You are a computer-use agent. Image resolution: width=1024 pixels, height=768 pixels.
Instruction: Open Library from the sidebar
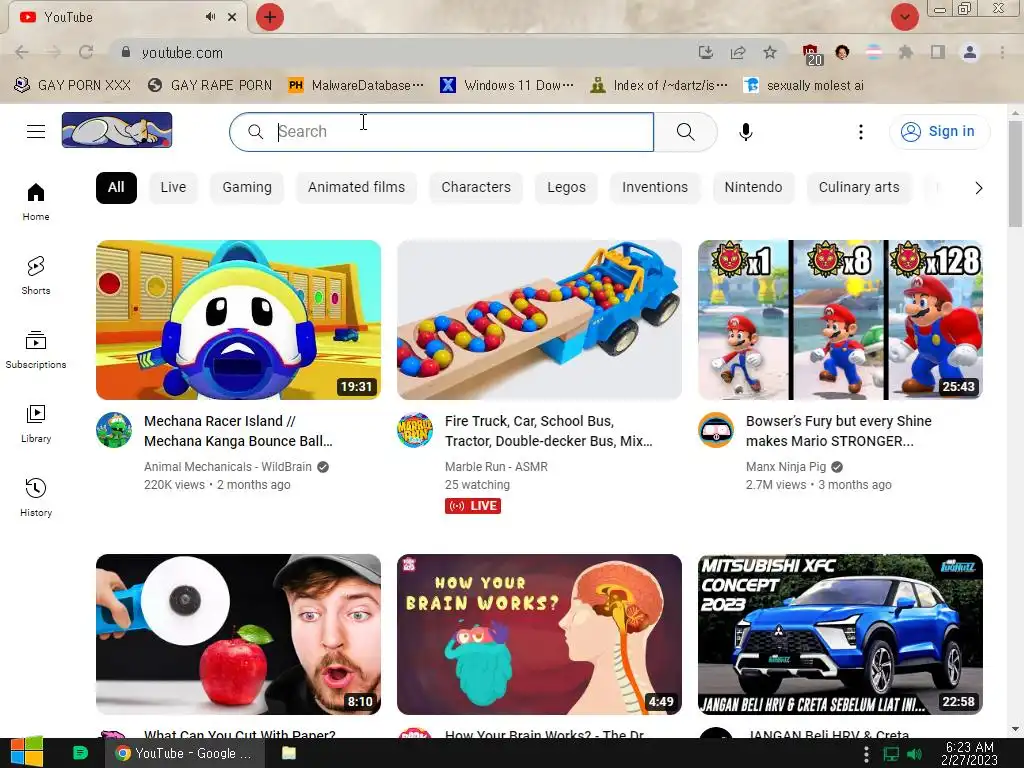tap(36, 424)
